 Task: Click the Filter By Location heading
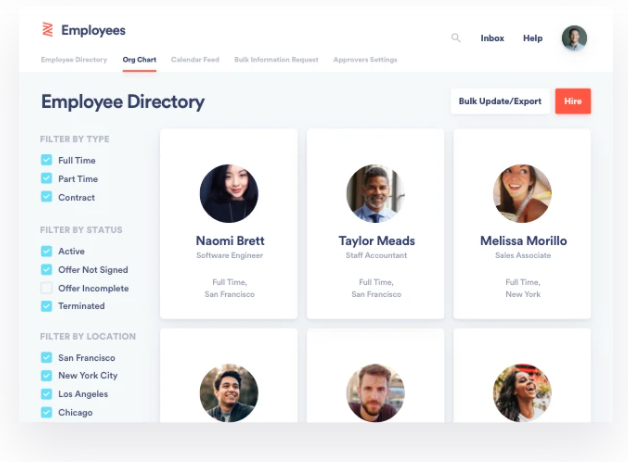point(88,336)
